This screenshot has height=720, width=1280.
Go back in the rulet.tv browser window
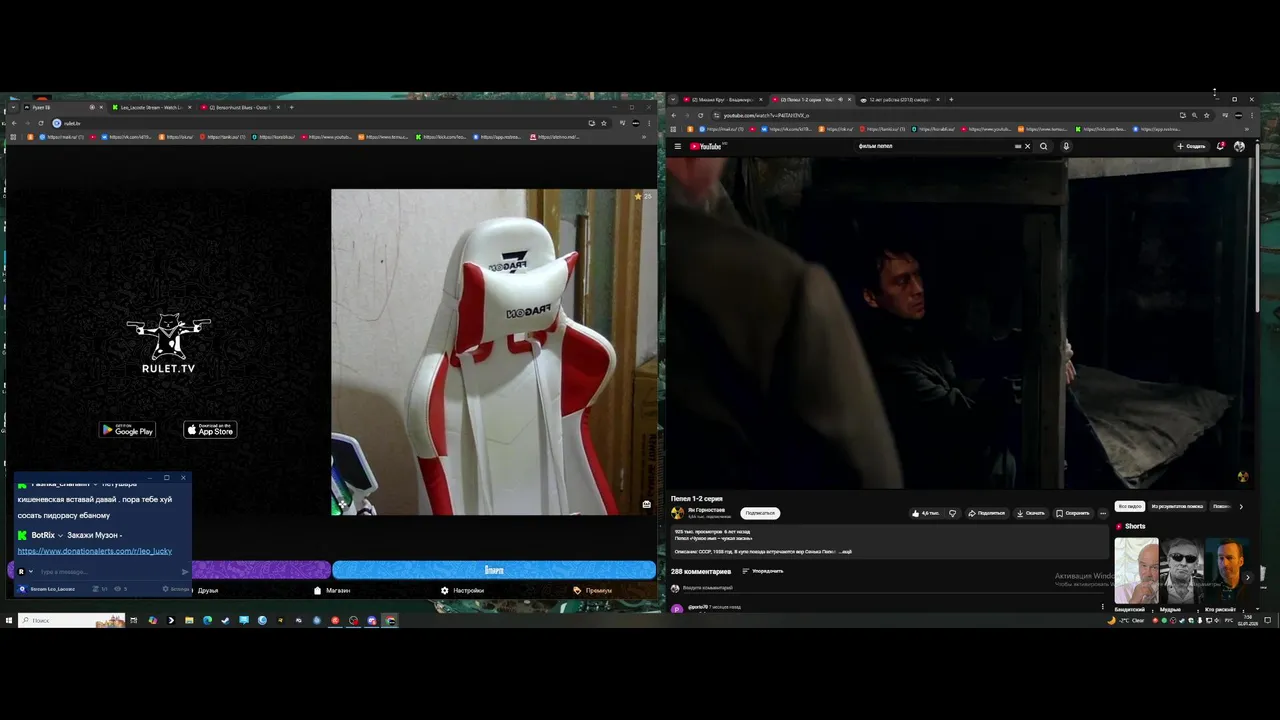pyautogui.click(x=13, y=123)
